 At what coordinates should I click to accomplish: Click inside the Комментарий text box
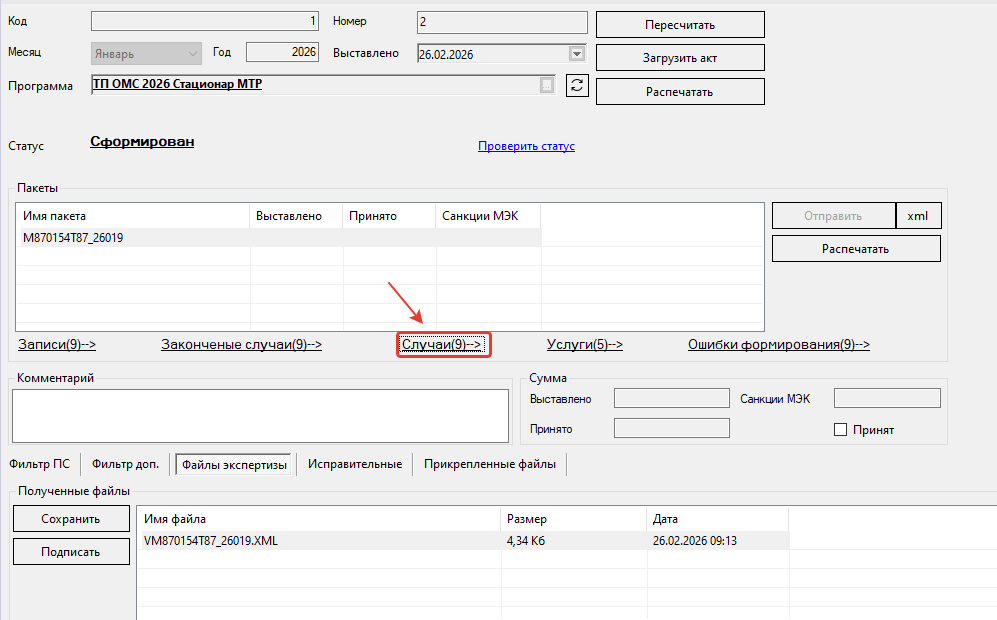click(x=260, y=416)
